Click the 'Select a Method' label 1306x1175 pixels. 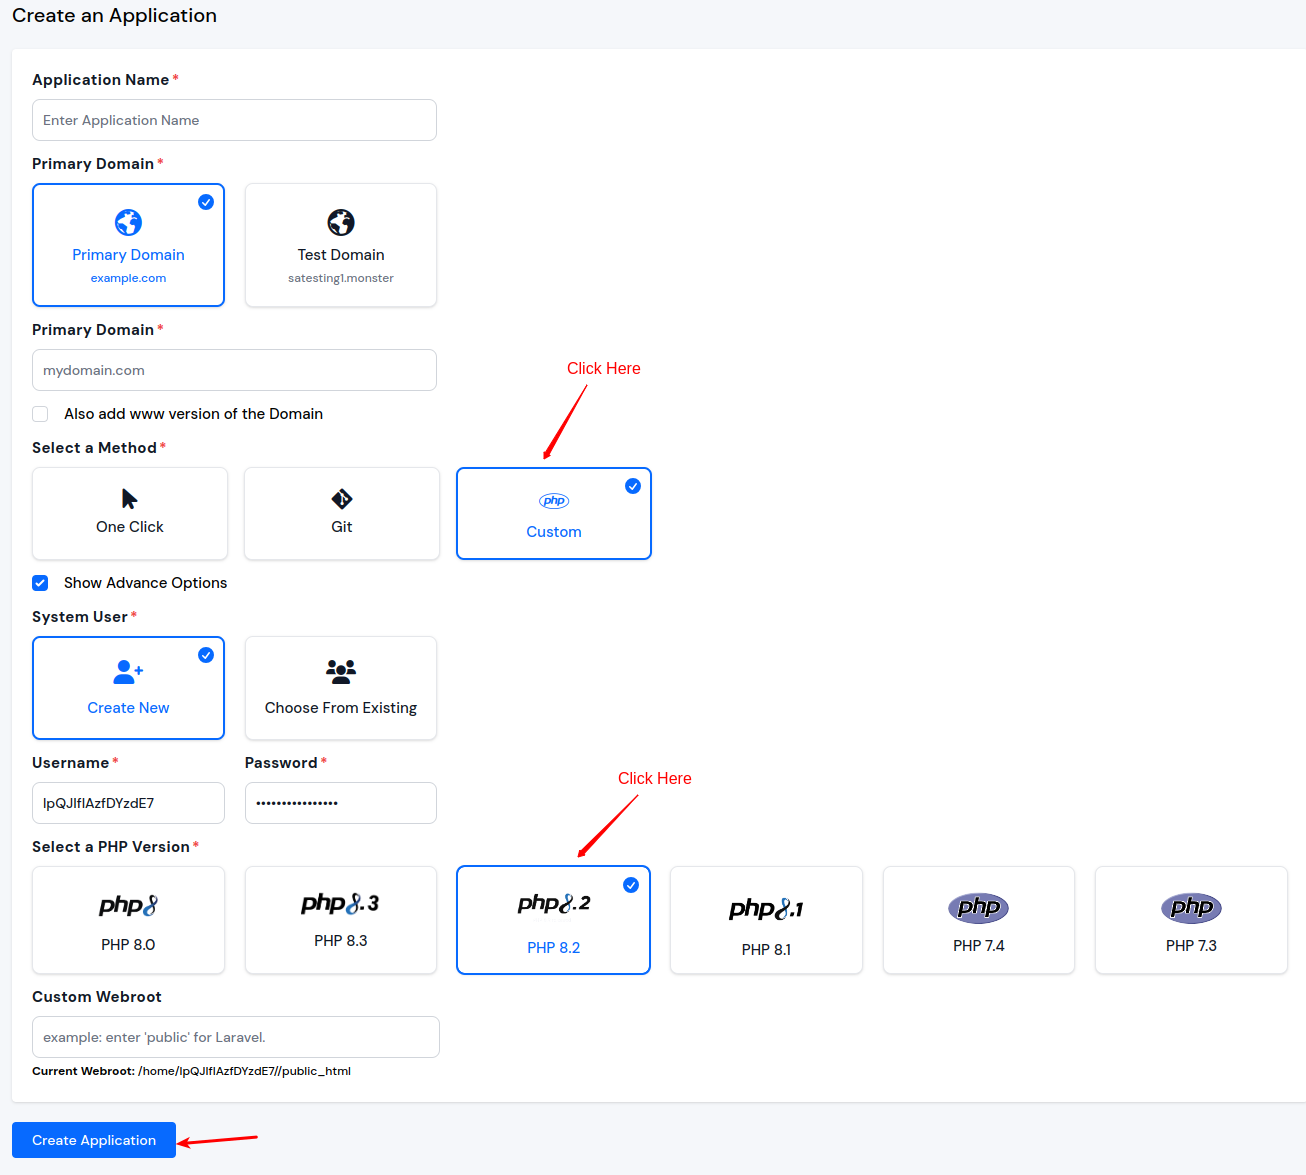tap(94, 448)
